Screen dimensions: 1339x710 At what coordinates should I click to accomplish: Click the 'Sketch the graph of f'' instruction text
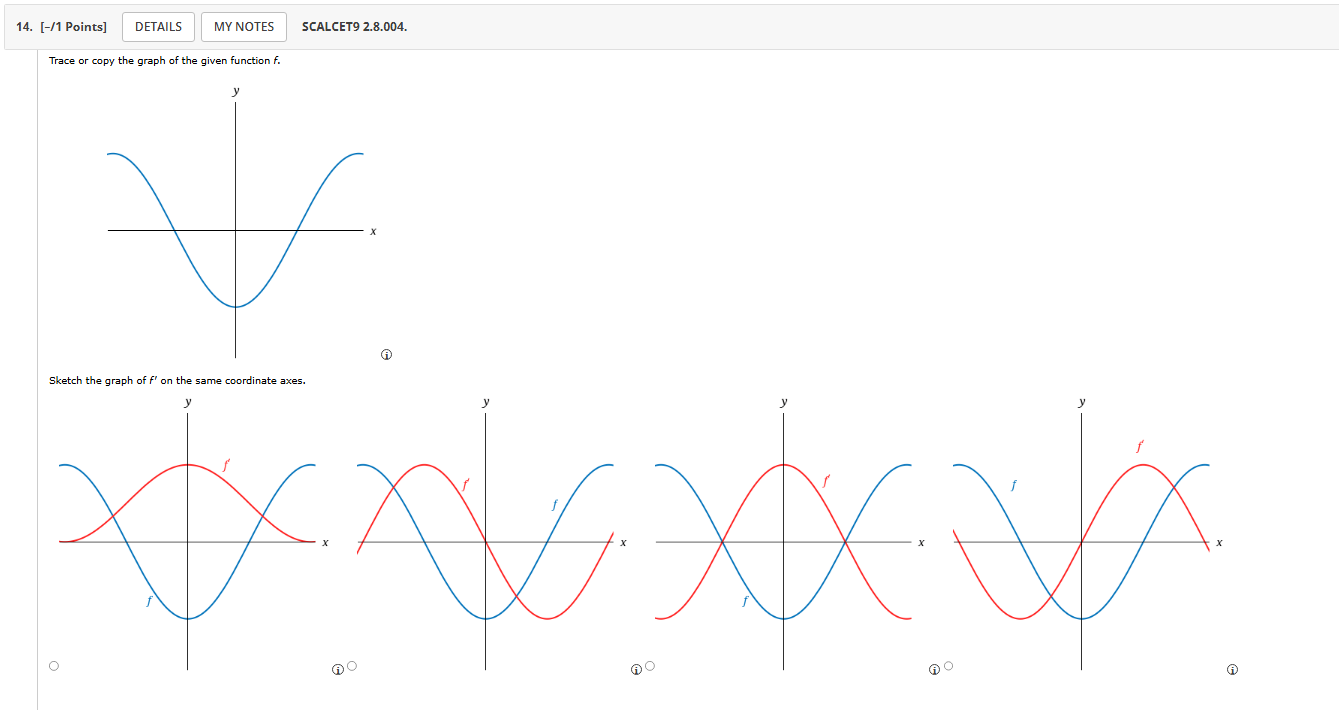[x=177, y=381]
